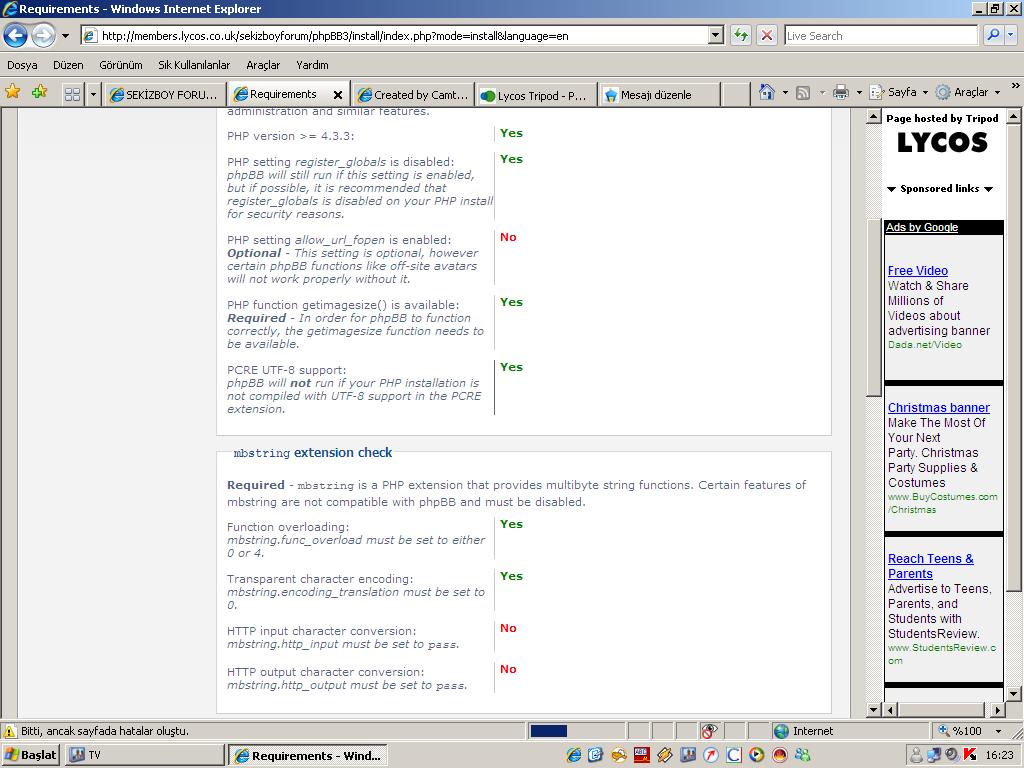Image resolution: width=1024 pixels, height=768 pixels.
Task: Switch to the Mesajı düzenle tab
Action: 660,95
